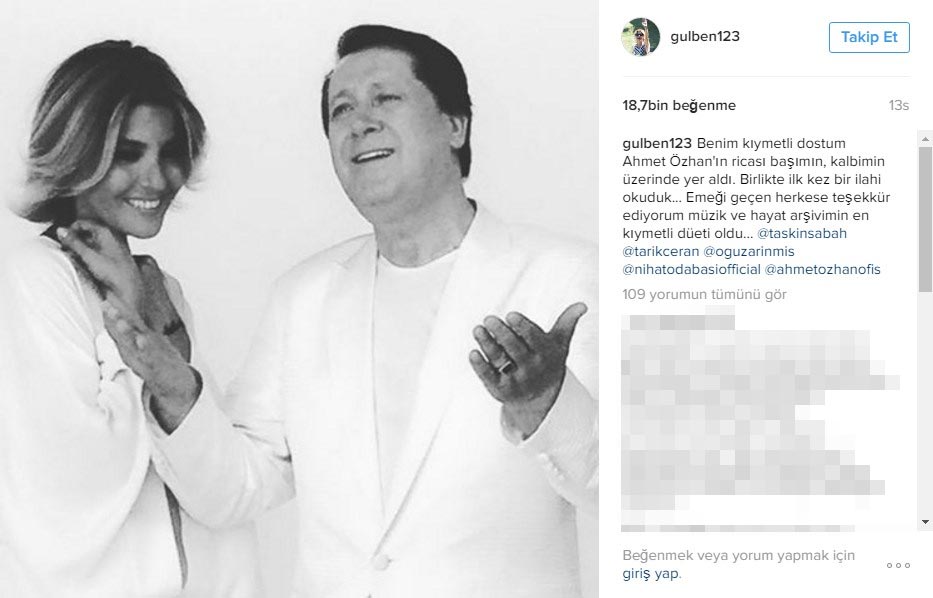The height and width of the screenshot is (598, 933).
Task: Click the scrollbar down arrow
Action: 925,522
